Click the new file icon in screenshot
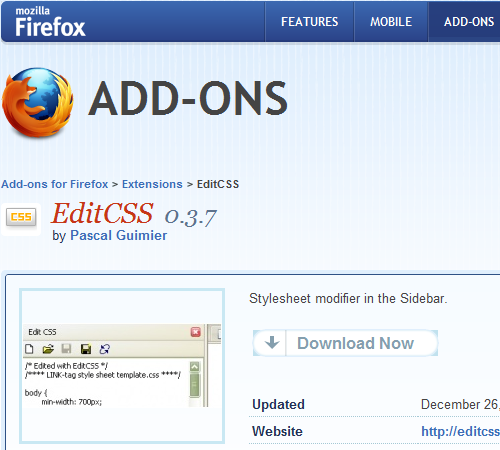This screenshot has height=450, width=500. (x=29, y=349)
